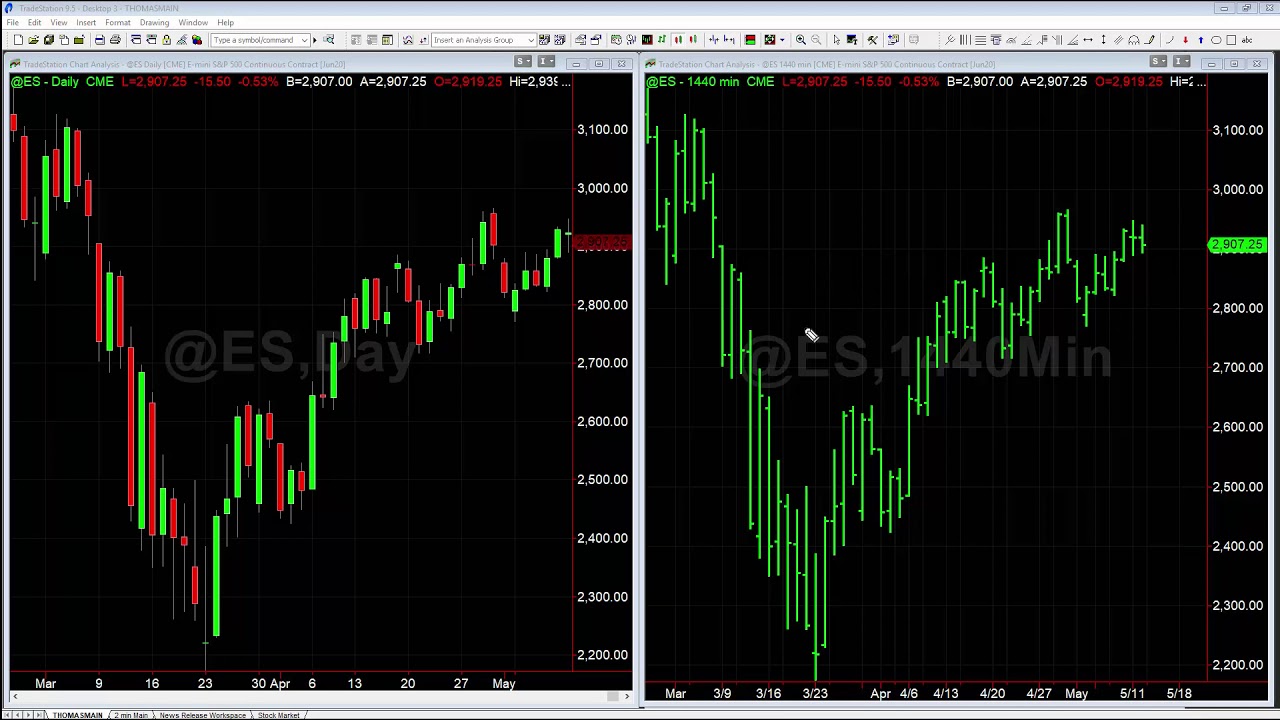1280x720 pixels.
Task: Click the red/green chart colors swatch icon
Action: 749,40
